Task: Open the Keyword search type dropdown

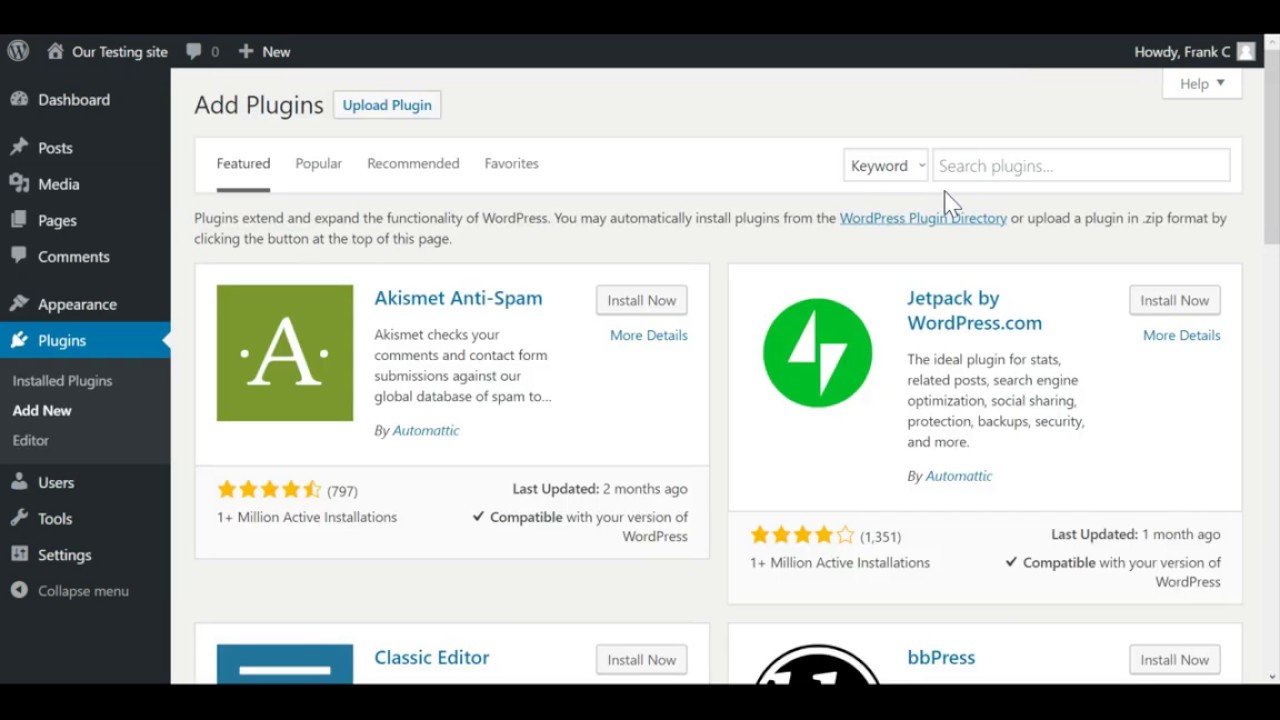Action: 886,166
